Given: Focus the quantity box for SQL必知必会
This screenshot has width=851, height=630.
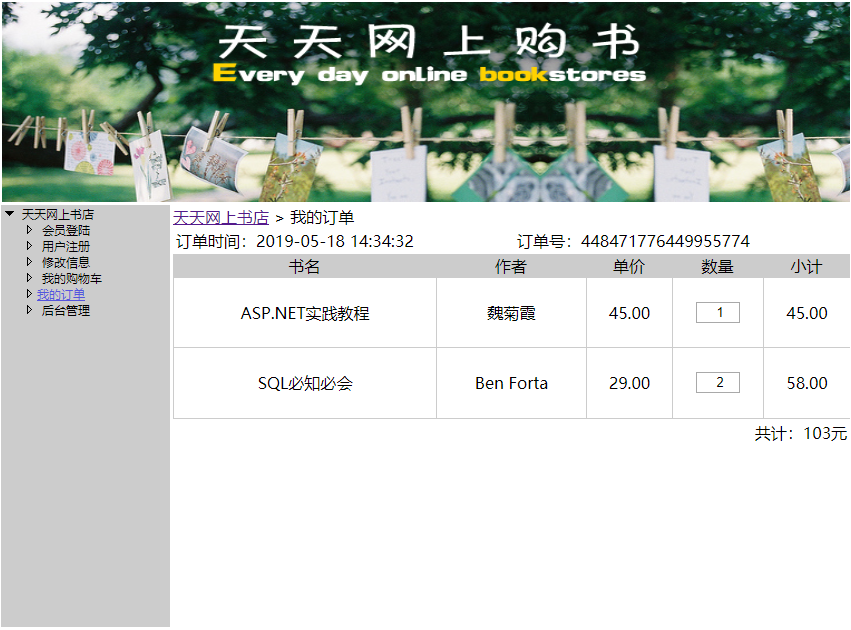Looking at the screenshot, I should coord(718,383).
